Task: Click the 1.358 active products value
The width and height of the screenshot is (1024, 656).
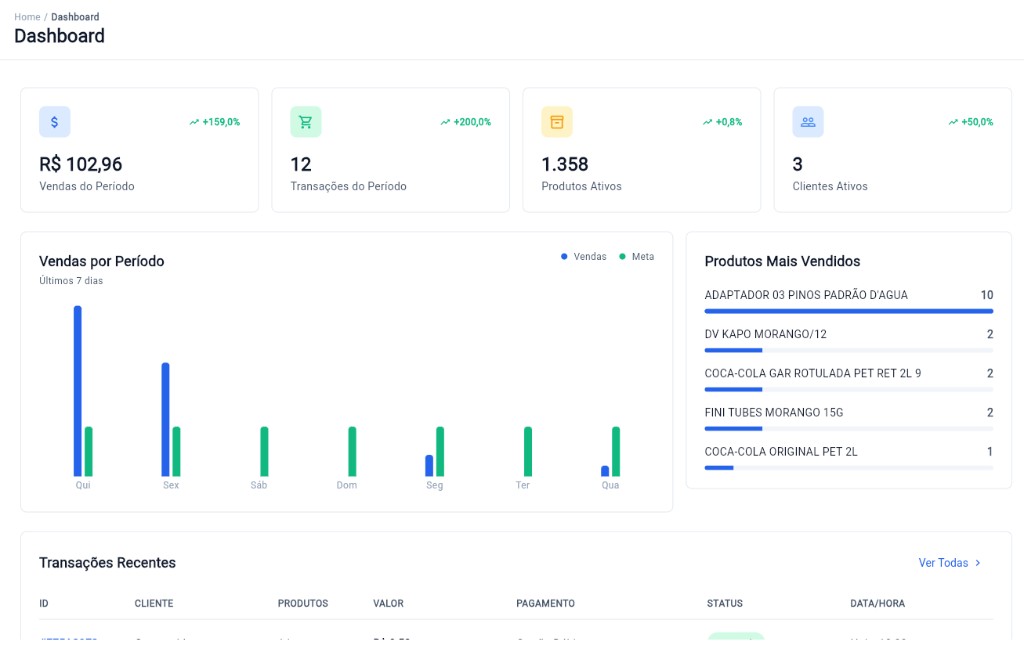Action: (x=565, y=164)
